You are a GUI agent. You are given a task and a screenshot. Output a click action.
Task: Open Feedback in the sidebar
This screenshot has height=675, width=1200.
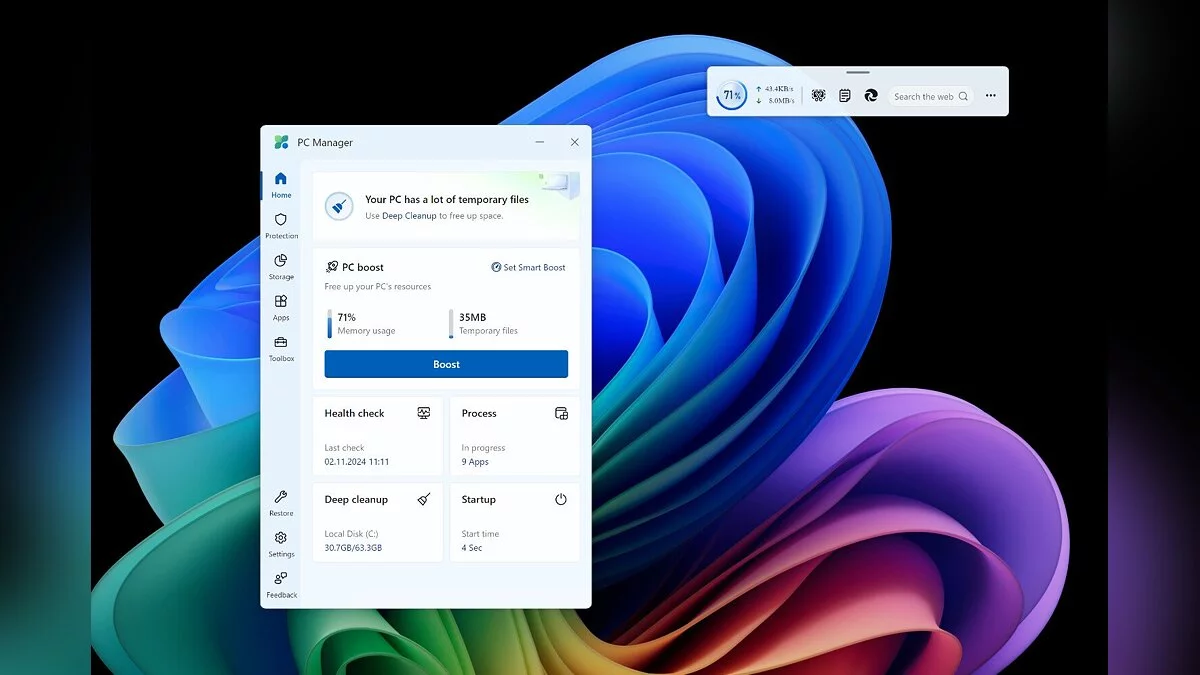pyautogui.click(x=281, y=585)
